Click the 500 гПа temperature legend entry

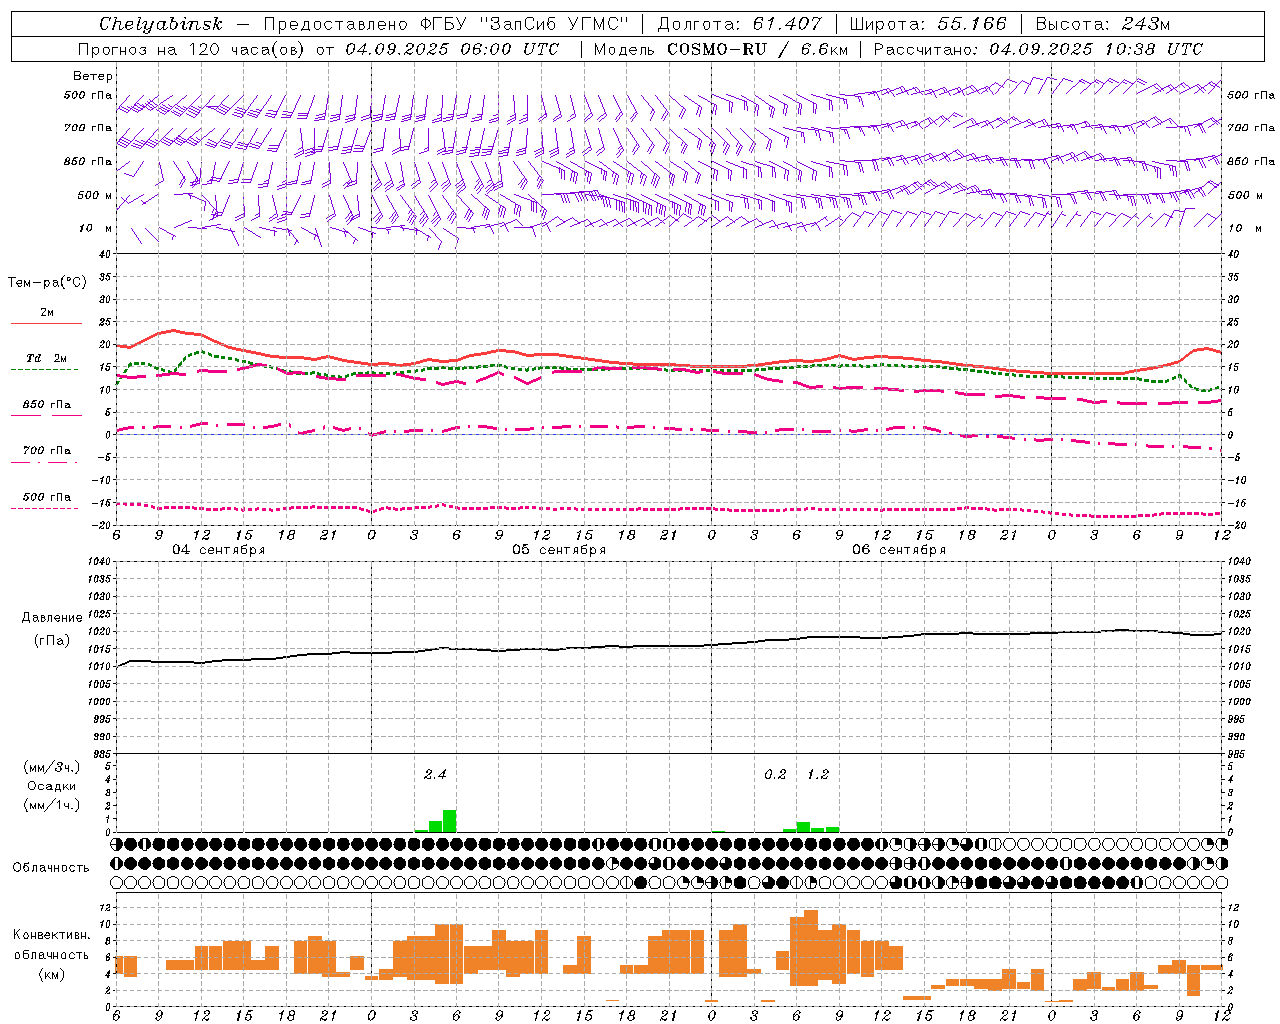coord(47,496)
